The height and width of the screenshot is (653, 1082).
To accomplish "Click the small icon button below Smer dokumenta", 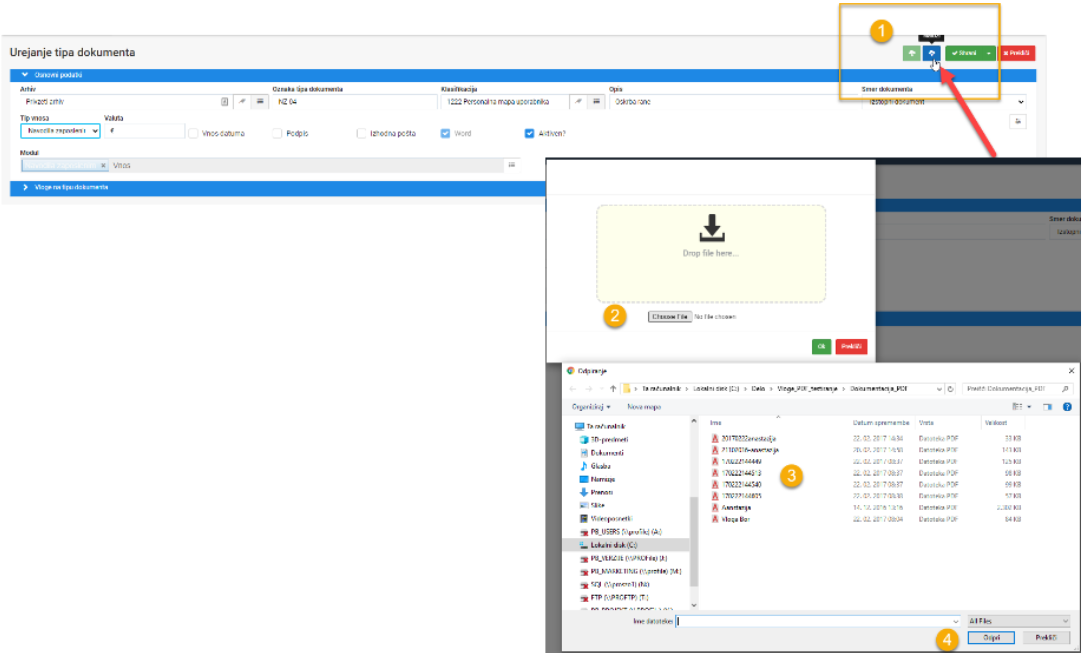I will [x=1018, y=121].
